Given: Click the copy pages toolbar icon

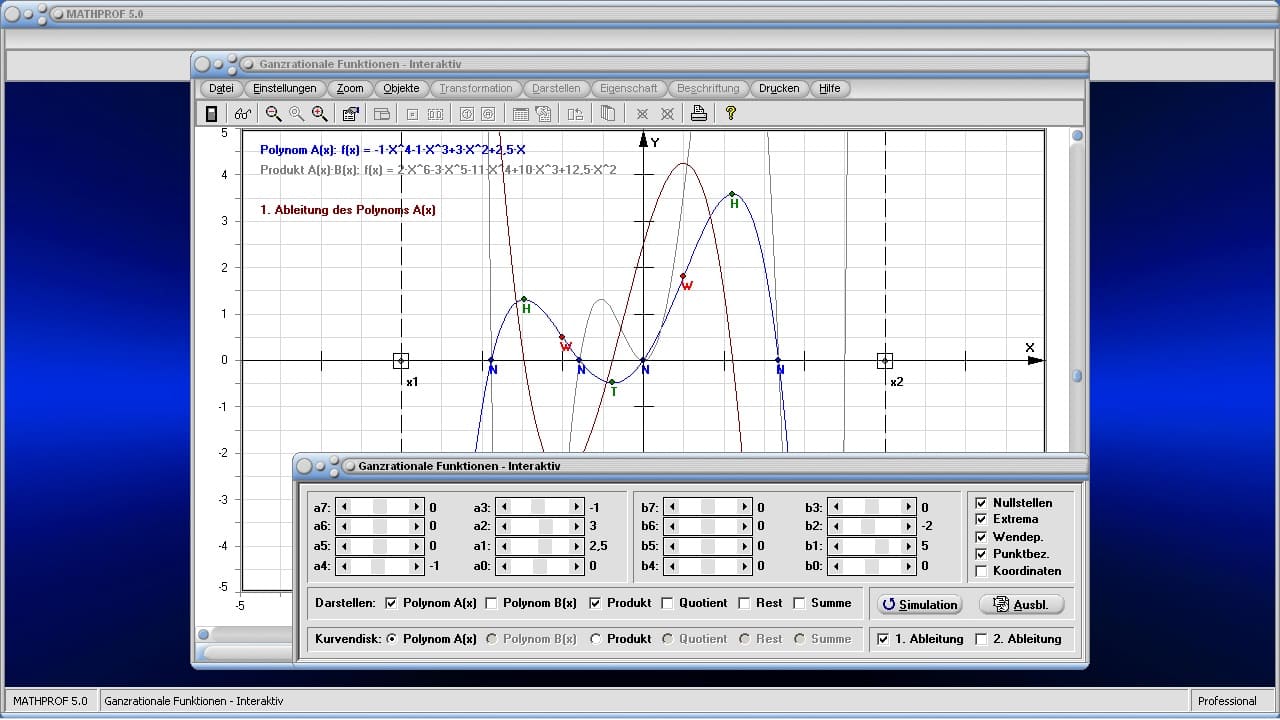Looking at the screenshot, I should (x=607, y=114).
